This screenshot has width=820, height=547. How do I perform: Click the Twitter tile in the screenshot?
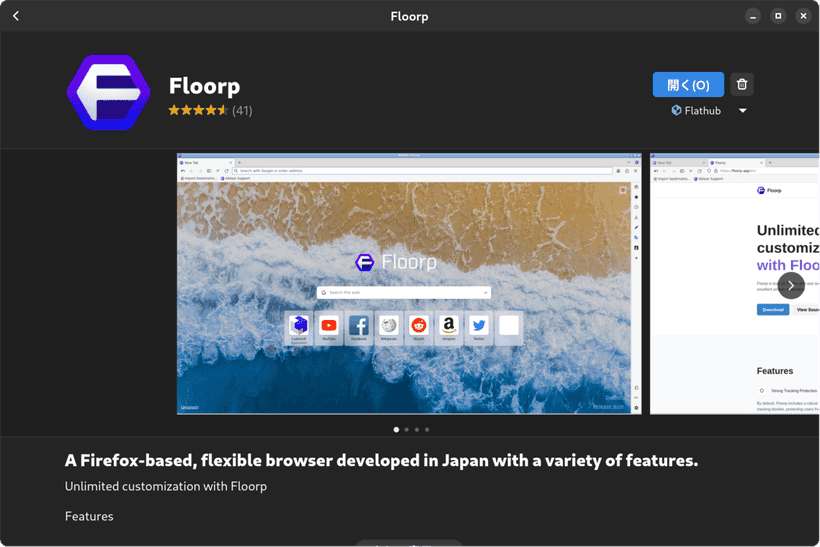click(479, 326)
